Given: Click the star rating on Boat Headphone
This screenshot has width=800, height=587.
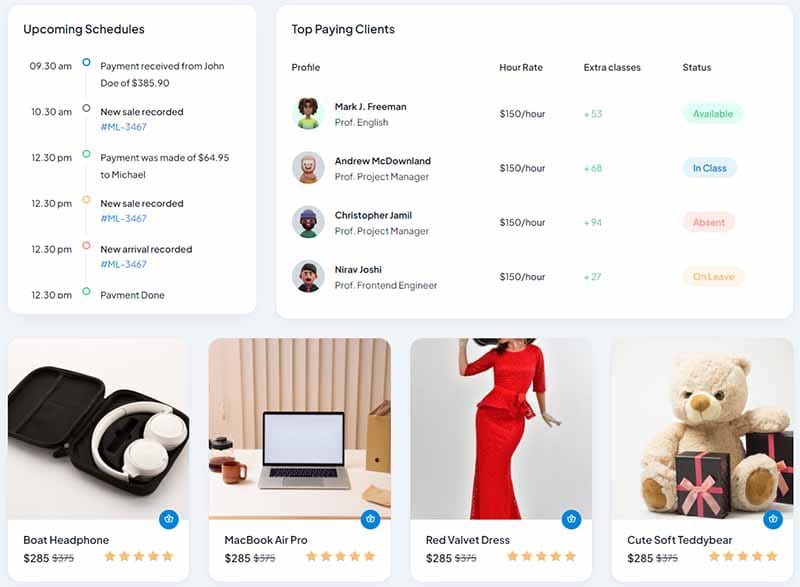Looking at the screenshot, I should click(x=139, y=556).
